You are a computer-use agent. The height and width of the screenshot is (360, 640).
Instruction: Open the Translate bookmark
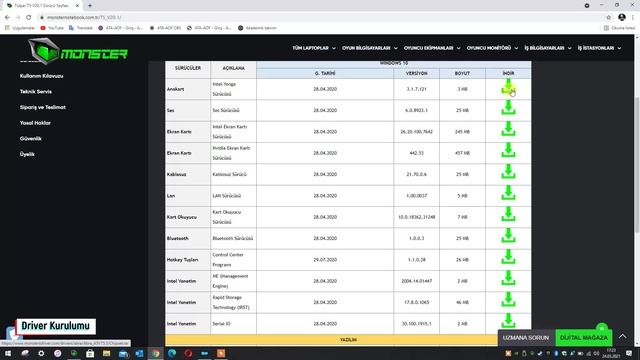pos(81,28)
